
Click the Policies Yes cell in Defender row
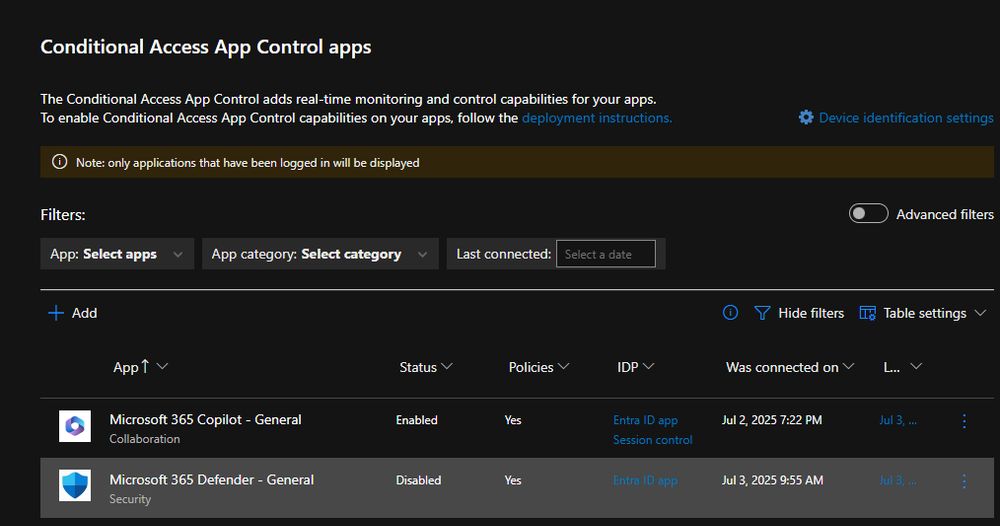(x=513, y=480)
